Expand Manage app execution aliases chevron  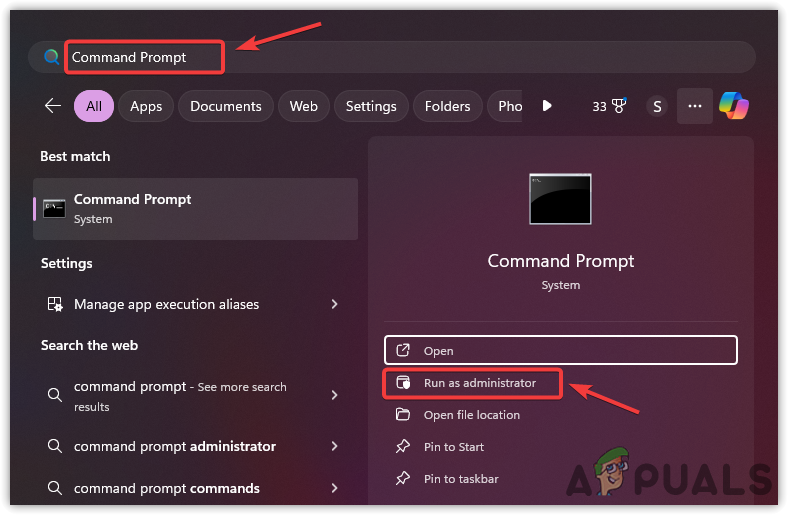point(334,304)
